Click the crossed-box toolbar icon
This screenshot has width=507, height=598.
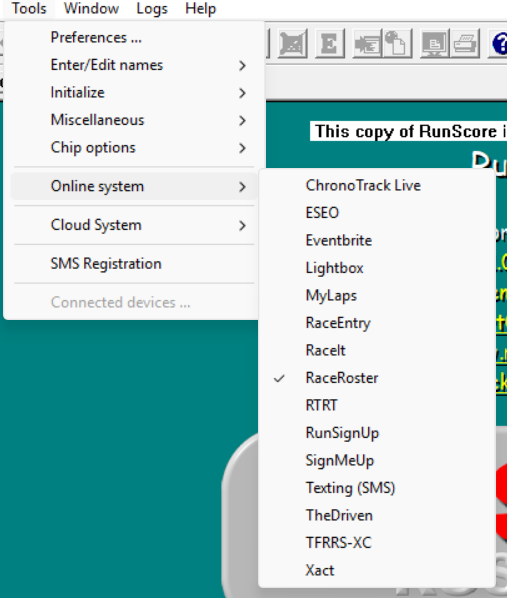[x=292, y=43]
